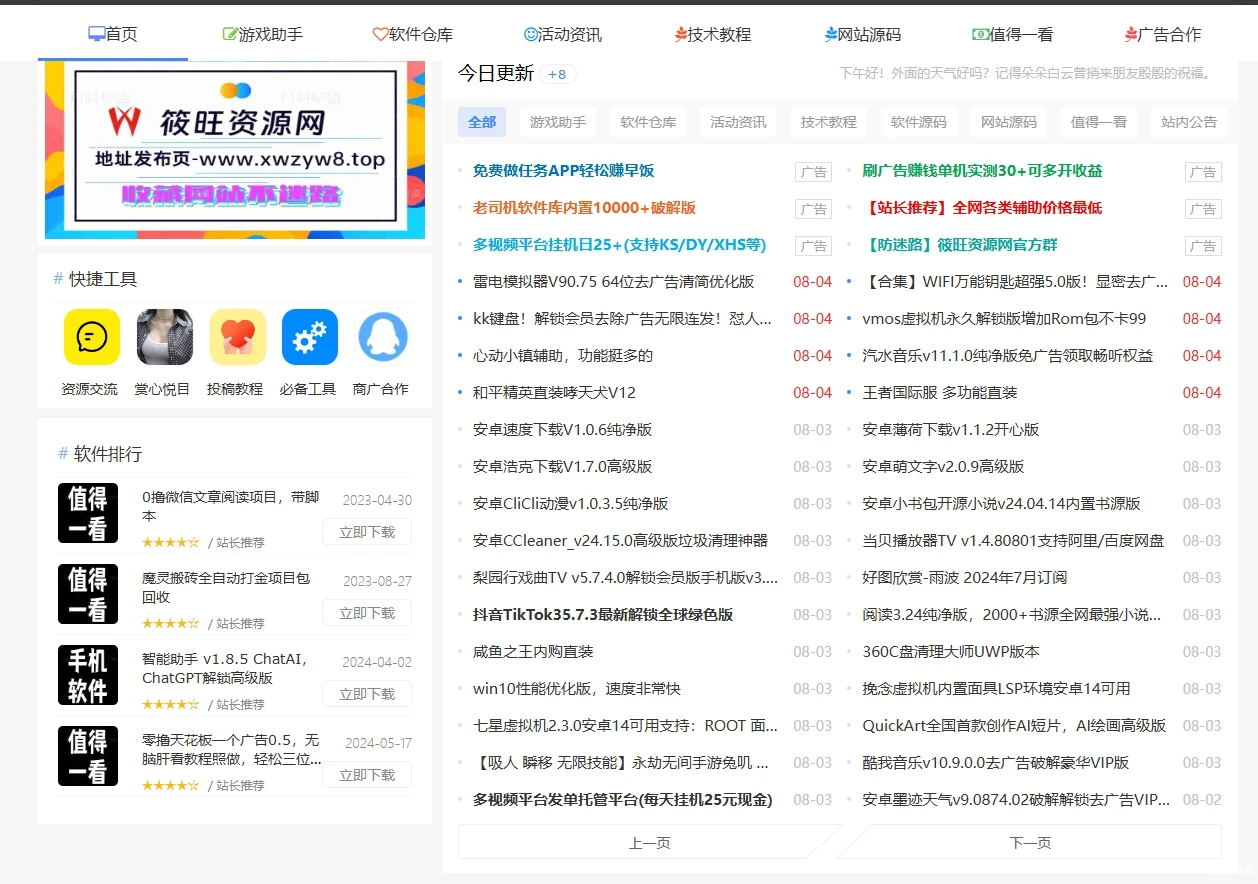Click the 抖音TikTok35.7.3 unlock article
The image size is (1258, 884).
click(603, 614)
